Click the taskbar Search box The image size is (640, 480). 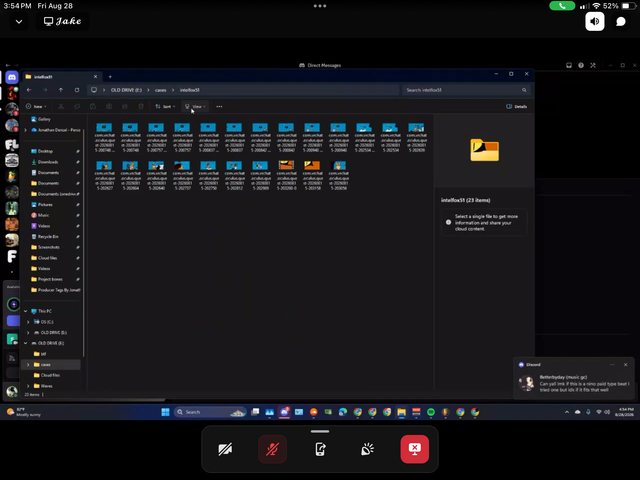(210, 412)
